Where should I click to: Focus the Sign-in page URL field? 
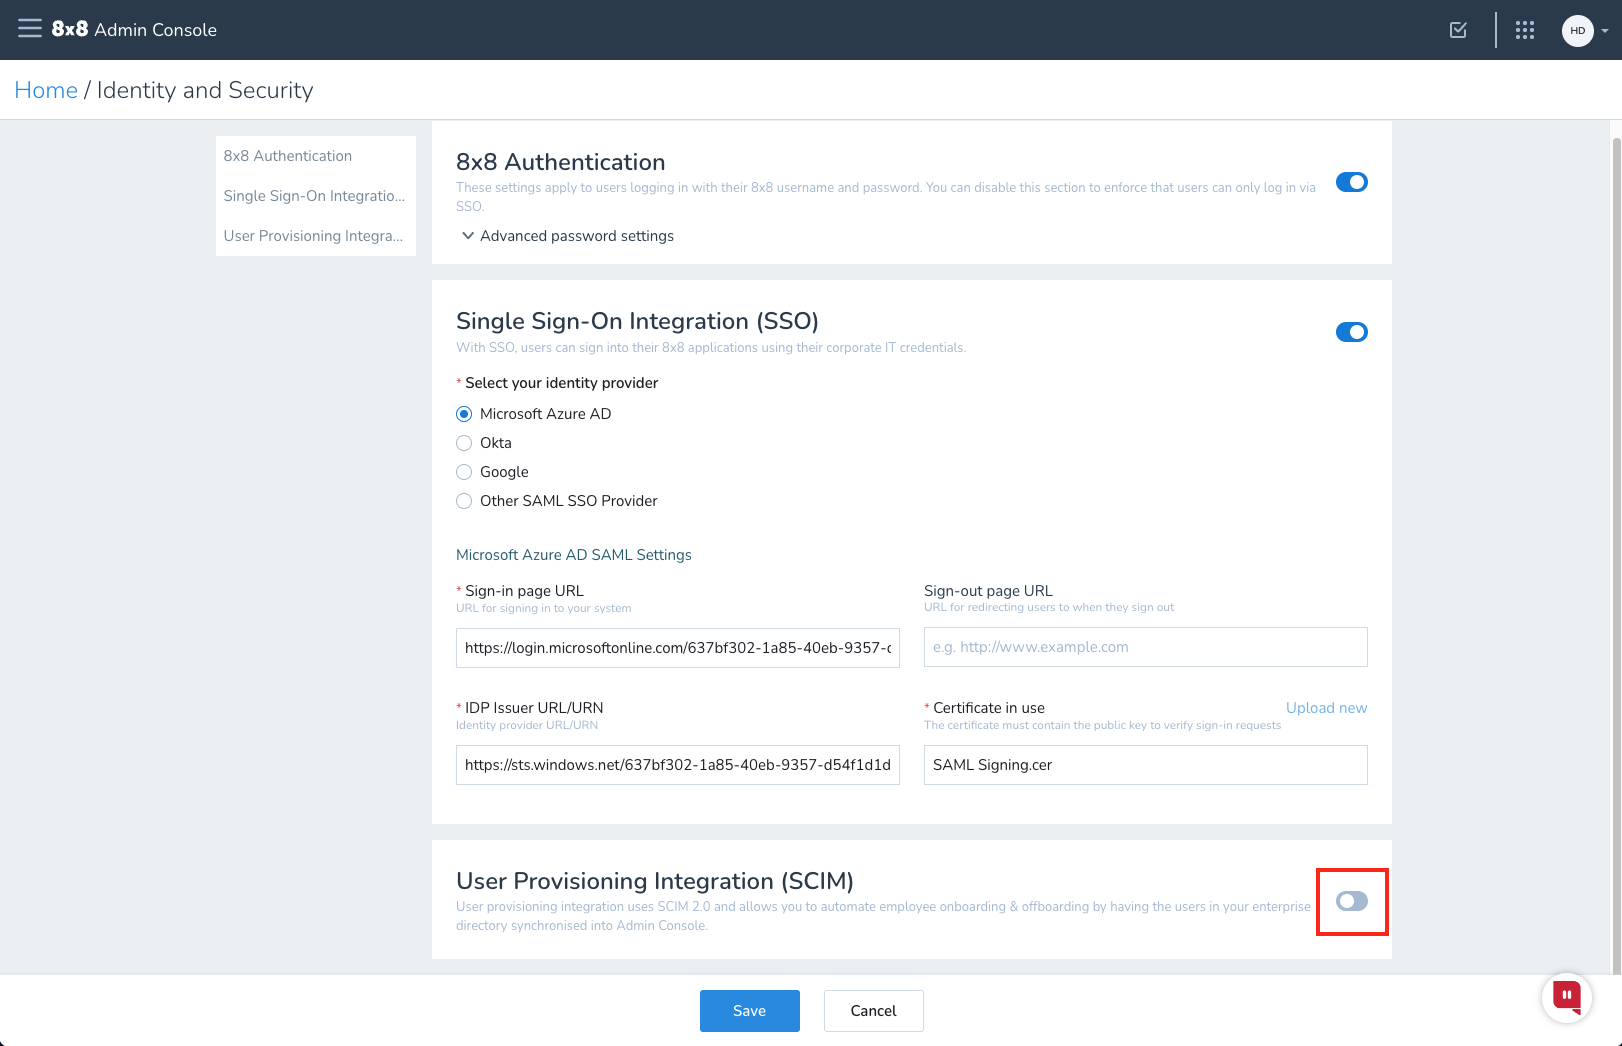tap(678, 648)
